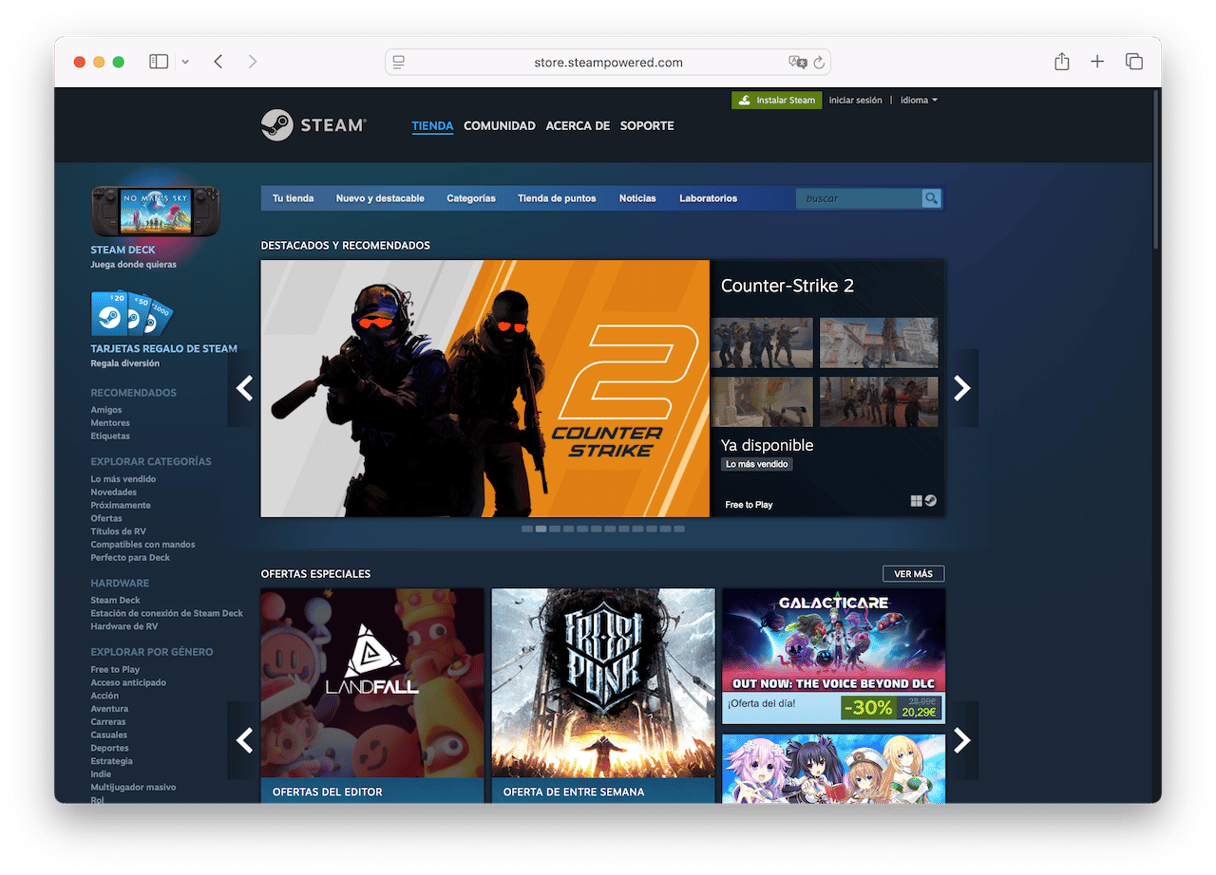Open Próximamente category link
Screen dimensions: 1216x875
click(121, 505)
